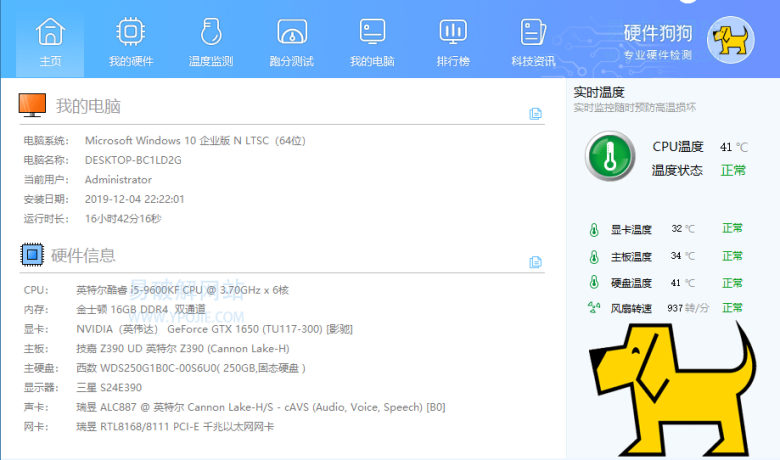Click the 实时温度 panel heading
This screenshot has height=460, width=780.
599,92
